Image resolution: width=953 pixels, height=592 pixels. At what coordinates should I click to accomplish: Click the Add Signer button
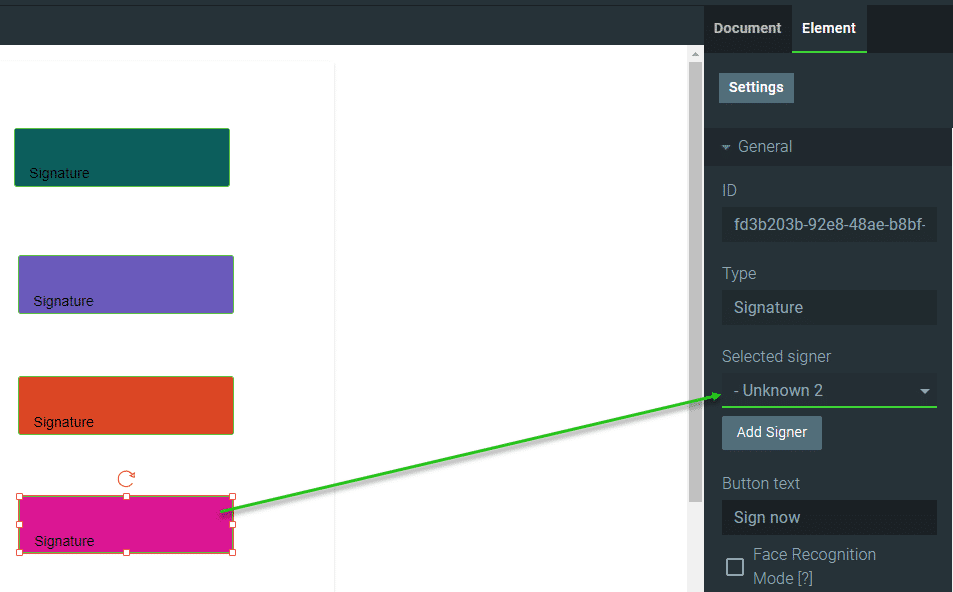(x=771, y=433)
